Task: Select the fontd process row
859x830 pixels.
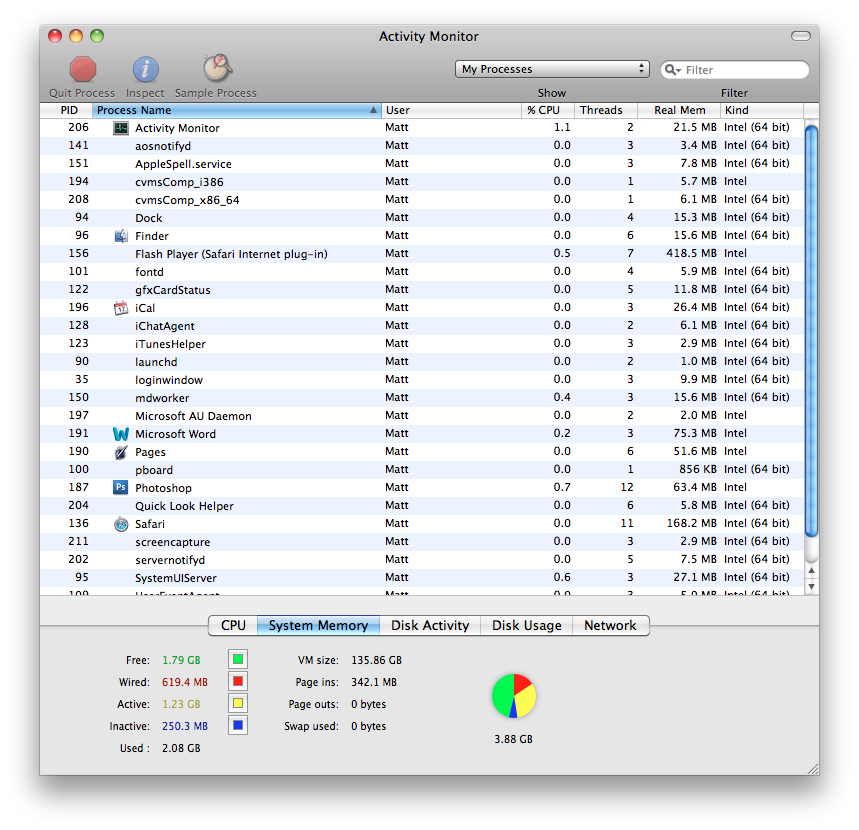Action: coord(422,272)
